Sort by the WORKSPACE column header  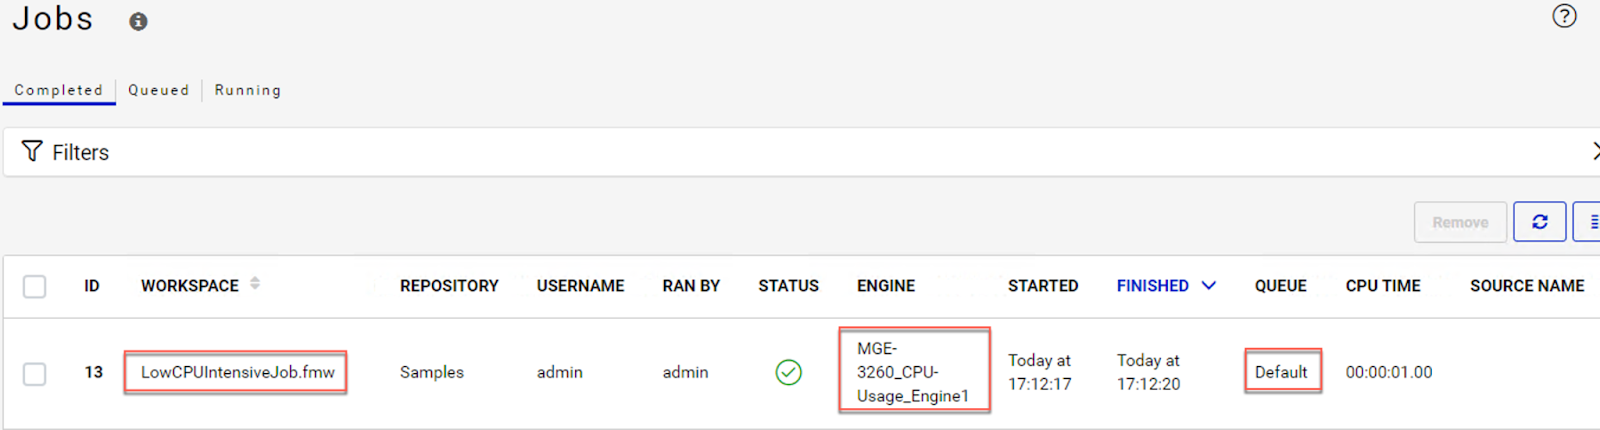tap(190, 286)
